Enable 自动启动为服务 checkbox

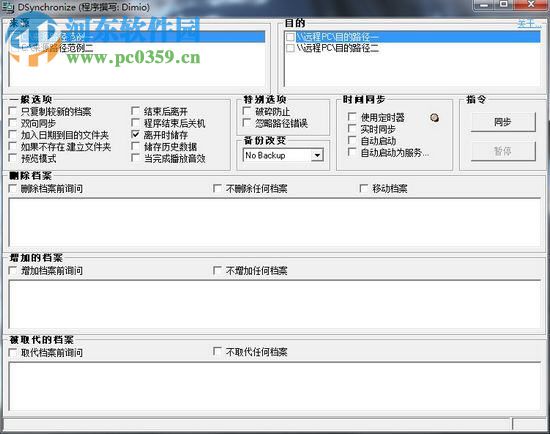click(352, 152)
